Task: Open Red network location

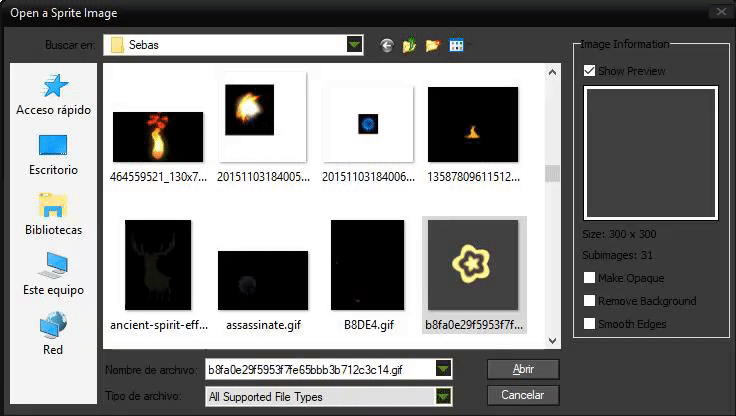Action: coord(53,334)
